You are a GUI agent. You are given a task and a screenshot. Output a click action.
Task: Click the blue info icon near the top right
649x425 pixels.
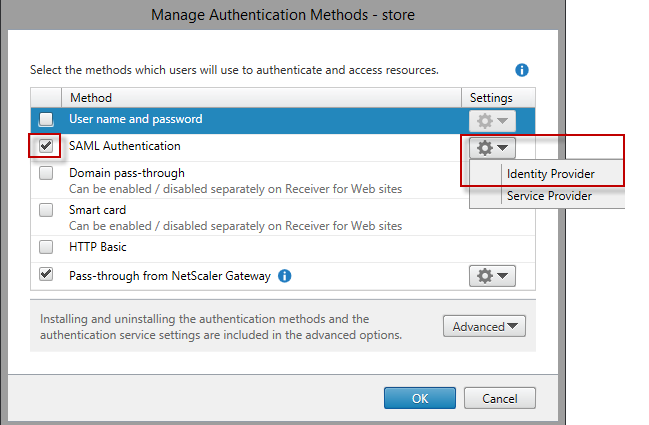pyautogui.click(x=521, y=70)
